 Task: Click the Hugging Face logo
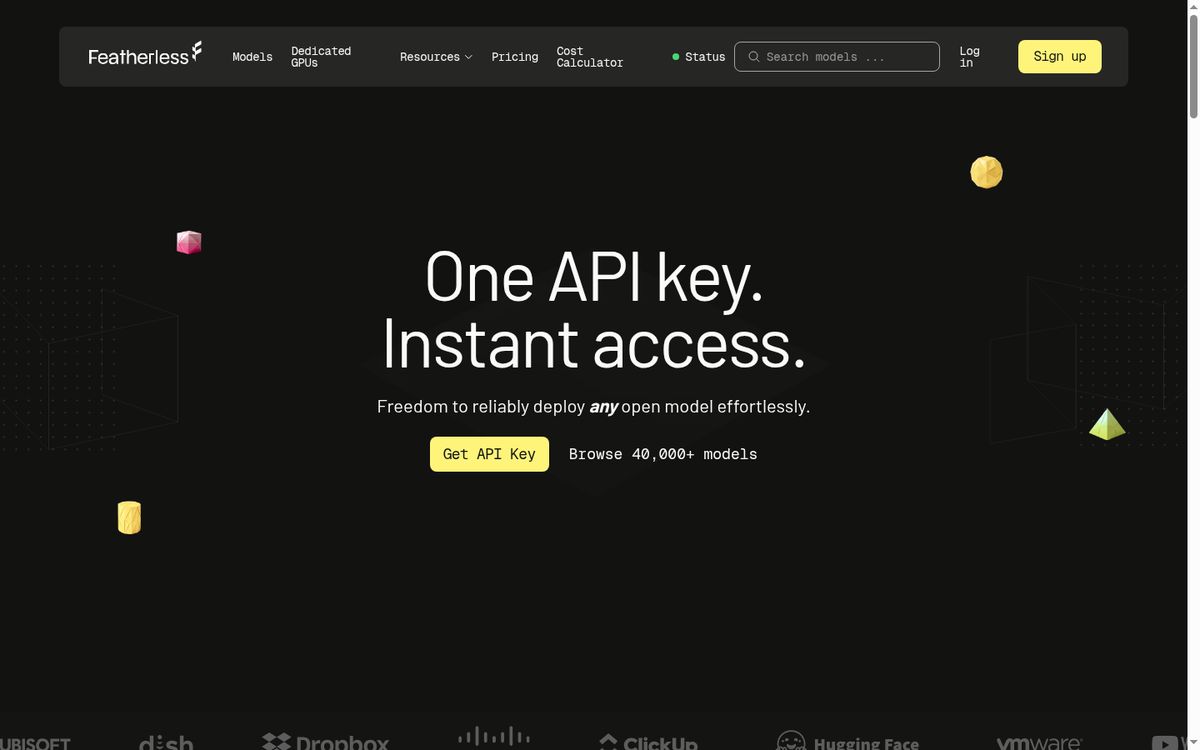click(x=848, y=742)
